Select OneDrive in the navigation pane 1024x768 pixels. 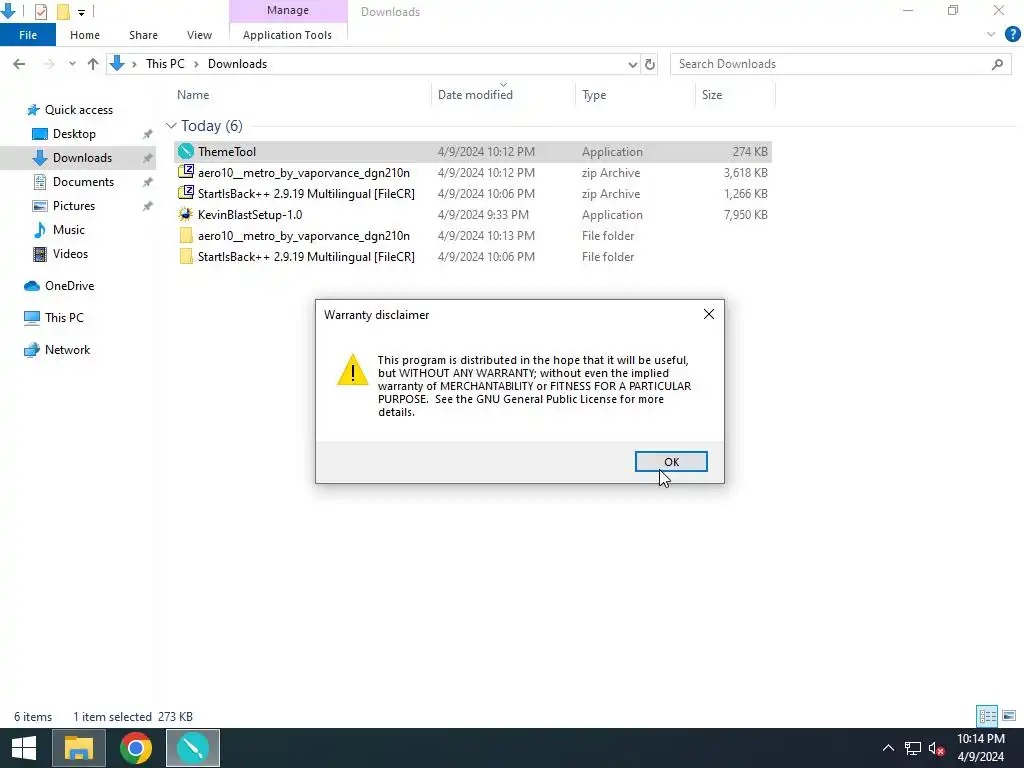69,286
